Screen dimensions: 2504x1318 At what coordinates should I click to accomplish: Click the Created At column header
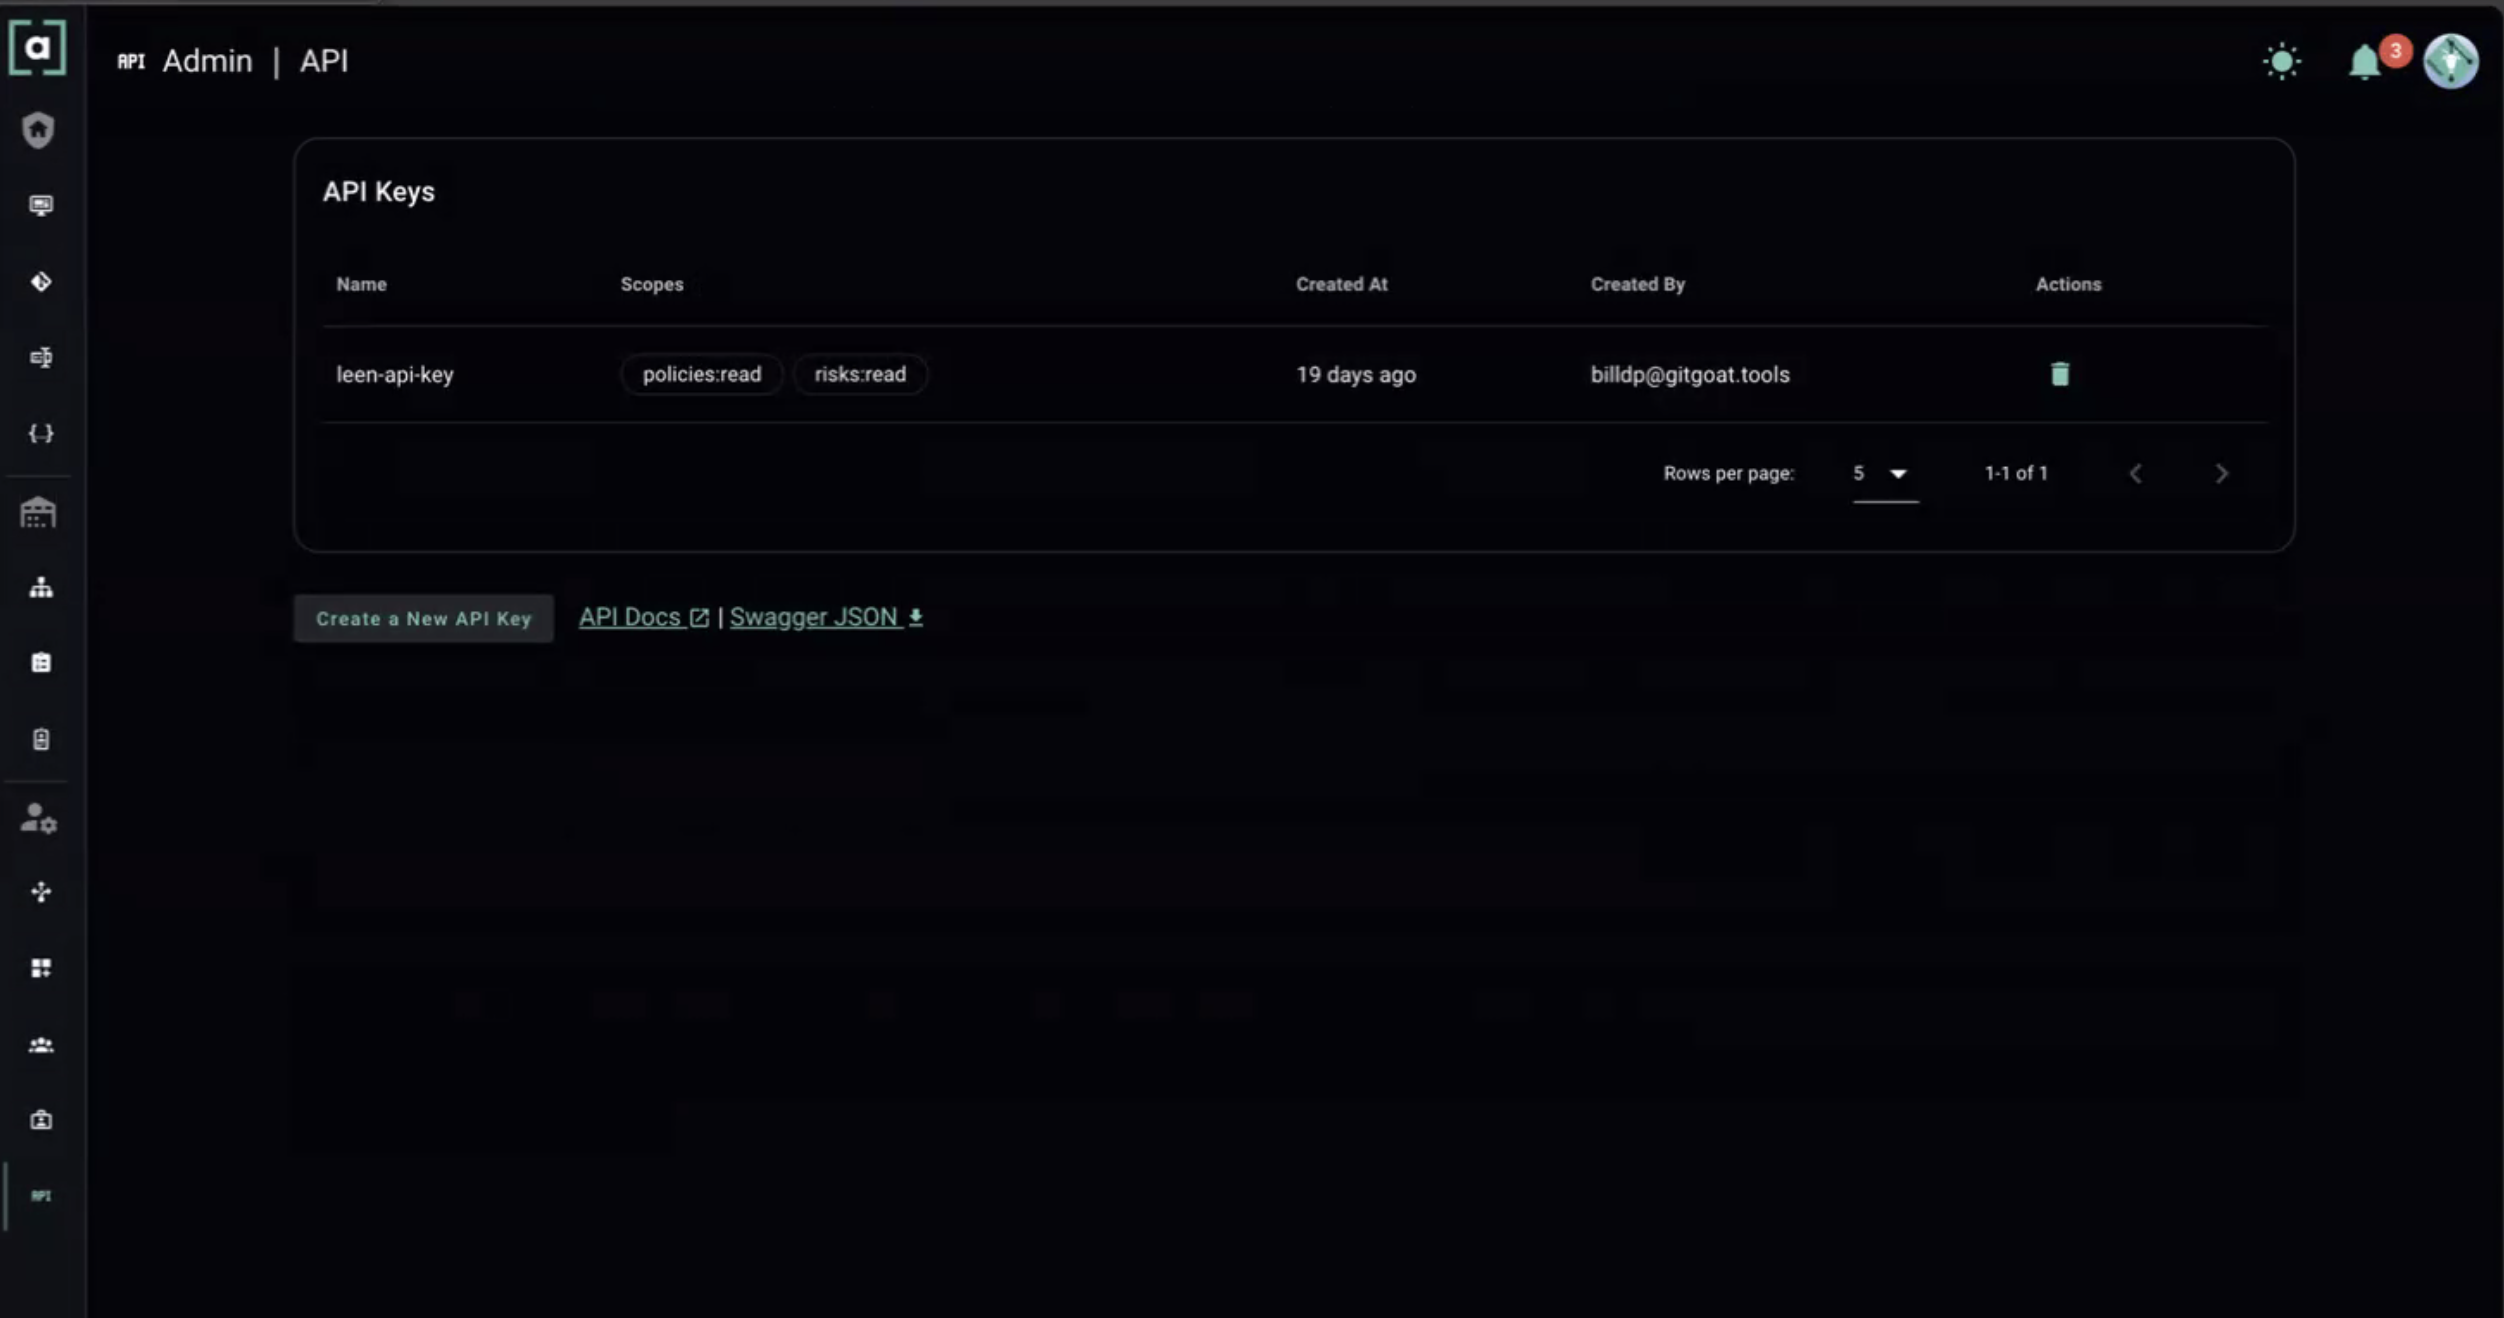point(1342,284)
